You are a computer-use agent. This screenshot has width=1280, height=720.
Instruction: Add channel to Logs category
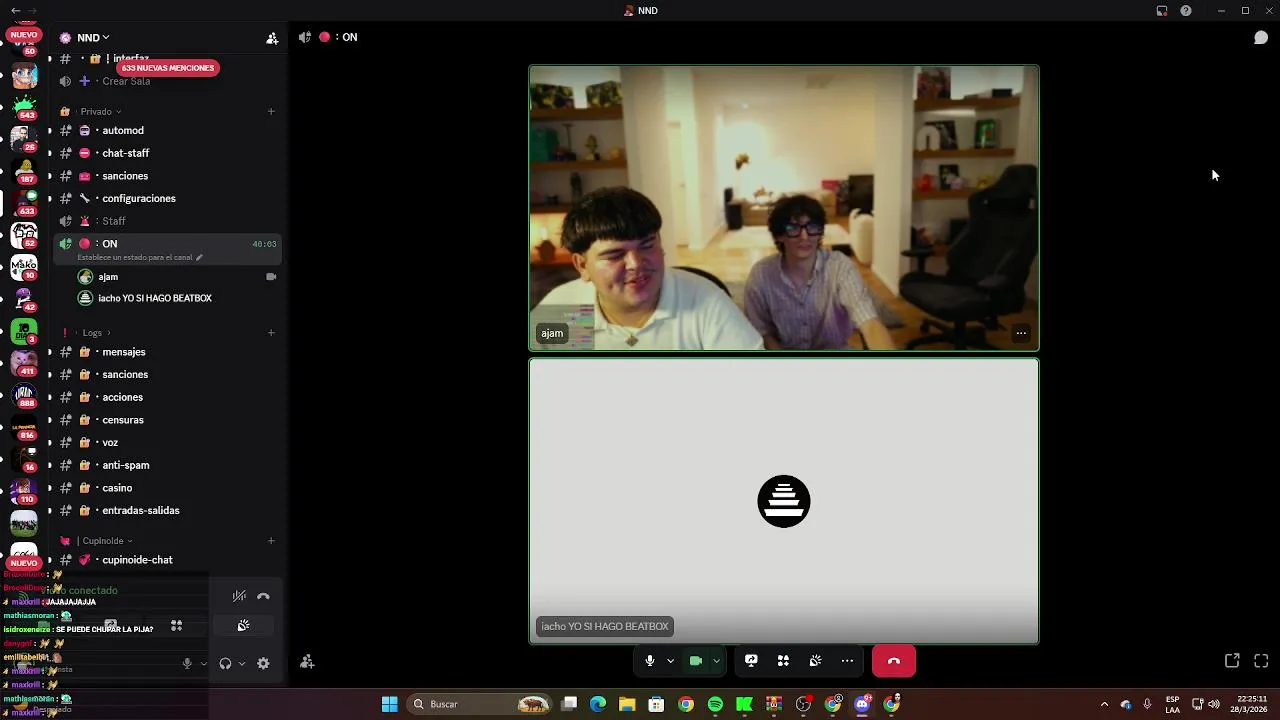coord(271,332)
